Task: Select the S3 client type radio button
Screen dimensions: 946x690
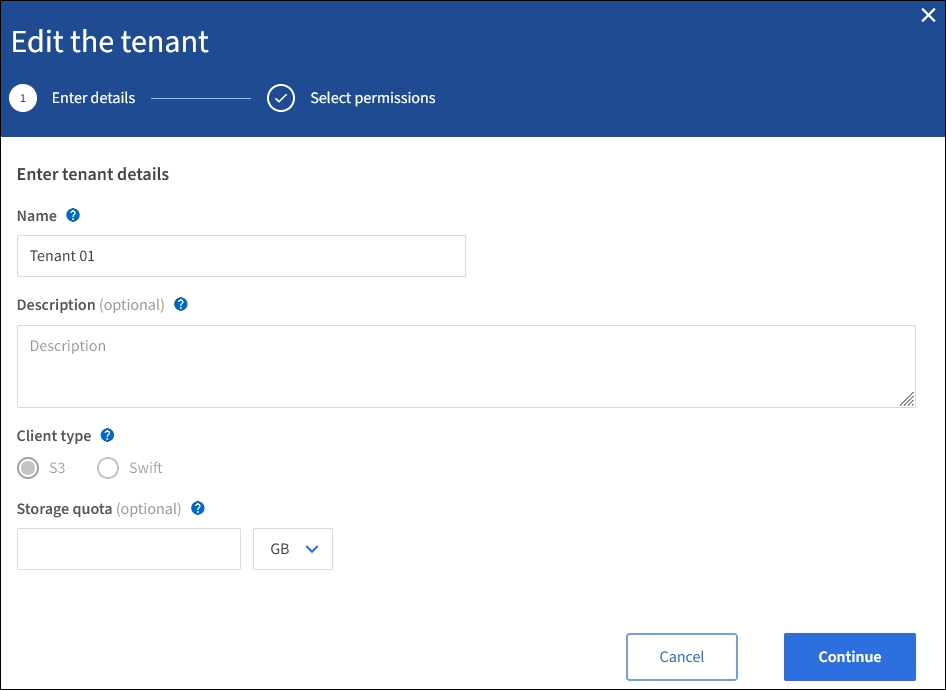Action: [x=29, y=468]
